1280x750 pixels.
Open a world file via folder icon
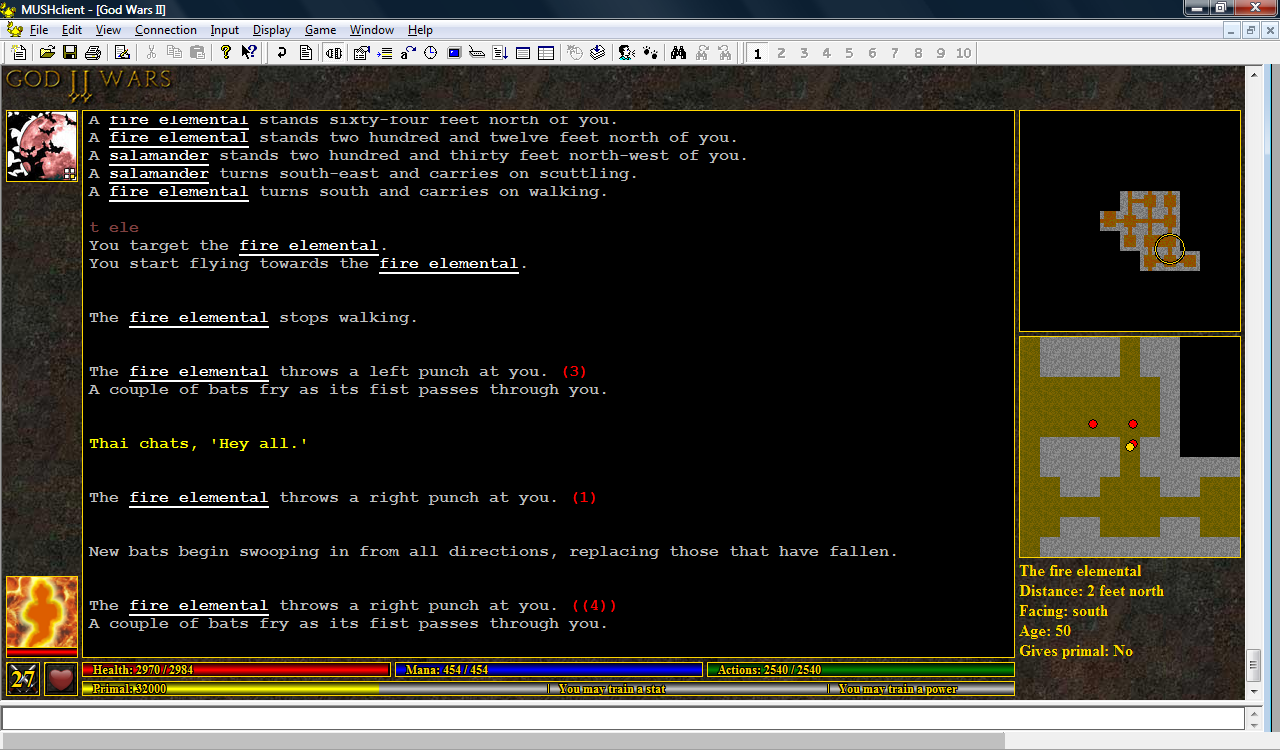click(47, 53)
